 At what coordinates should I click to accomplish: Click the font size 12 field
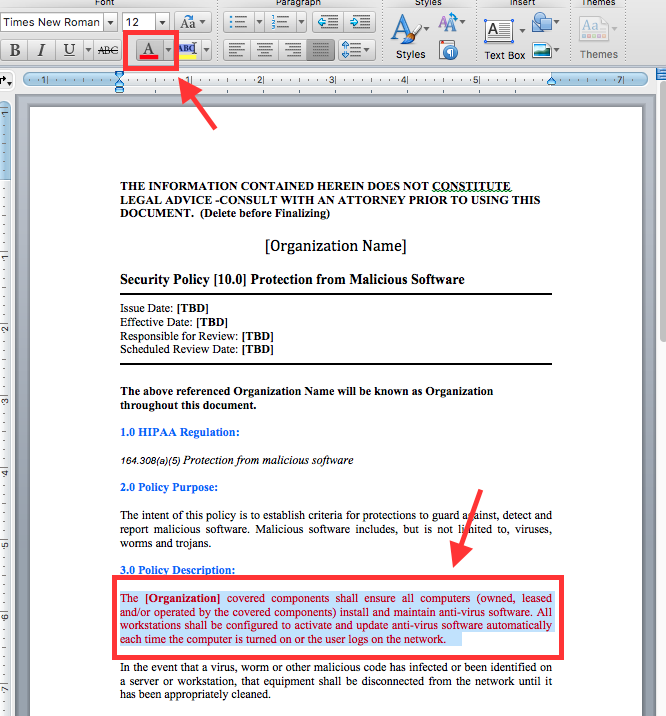[x=139, y=22]
